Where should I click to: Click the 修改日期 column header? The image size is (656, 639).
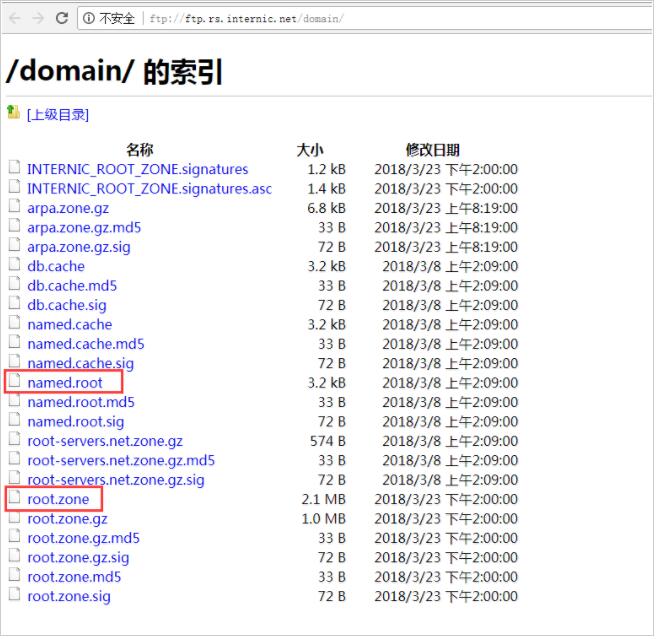pyautogui.click(x=433, y=150)
